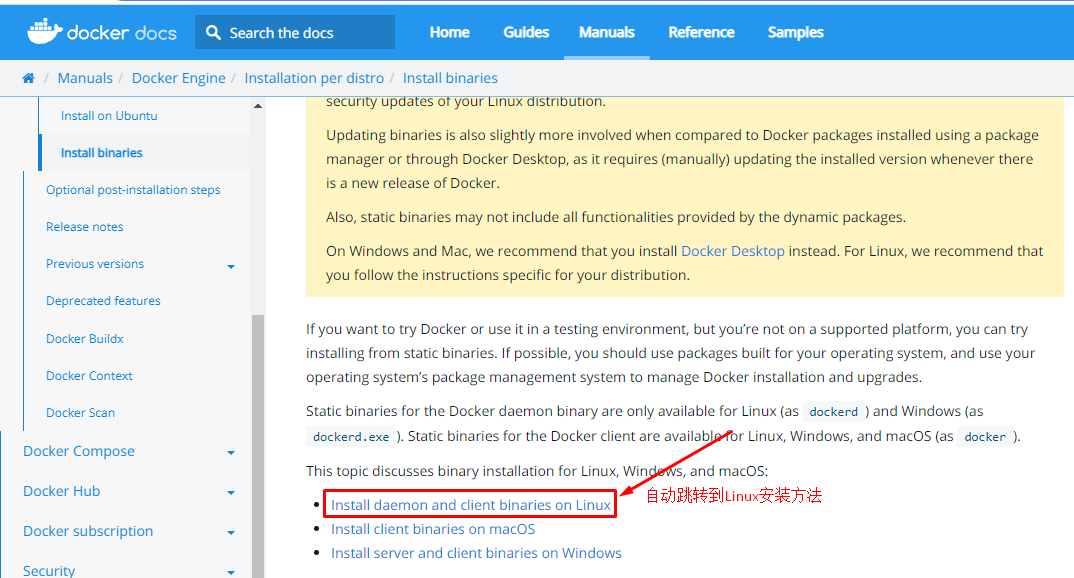
Task: Switch to the Reference navigation tab
Action: point(701,32)
